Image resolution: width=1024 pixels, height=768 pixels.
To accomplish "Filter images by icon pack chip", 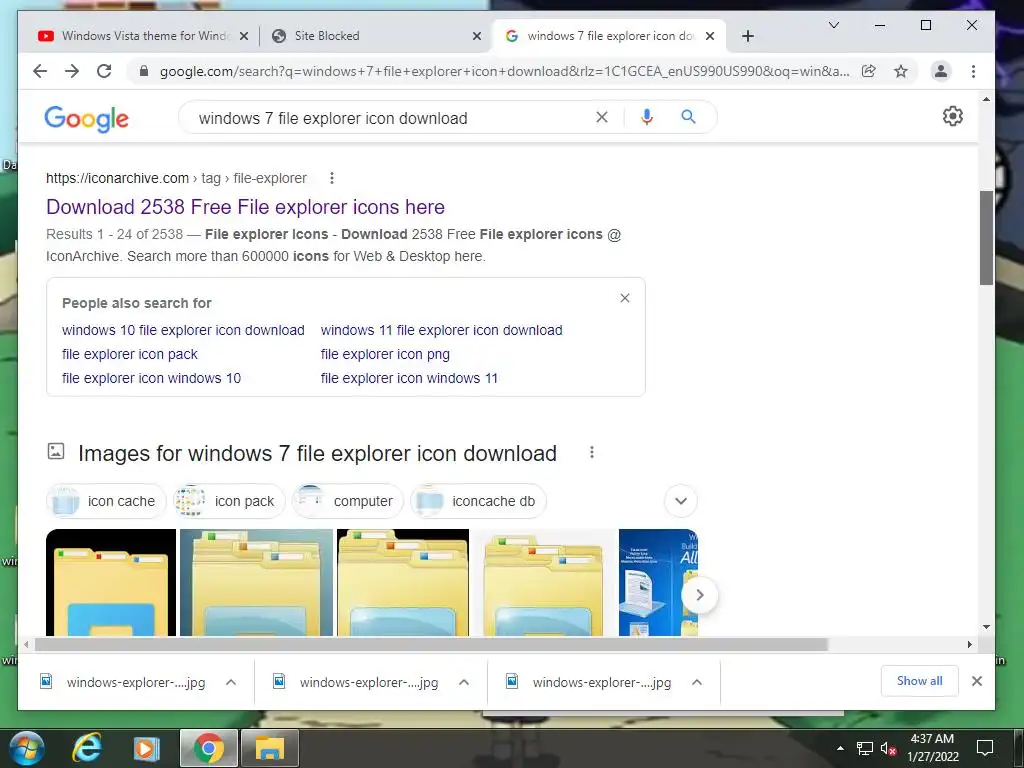I will pos(229,501).
